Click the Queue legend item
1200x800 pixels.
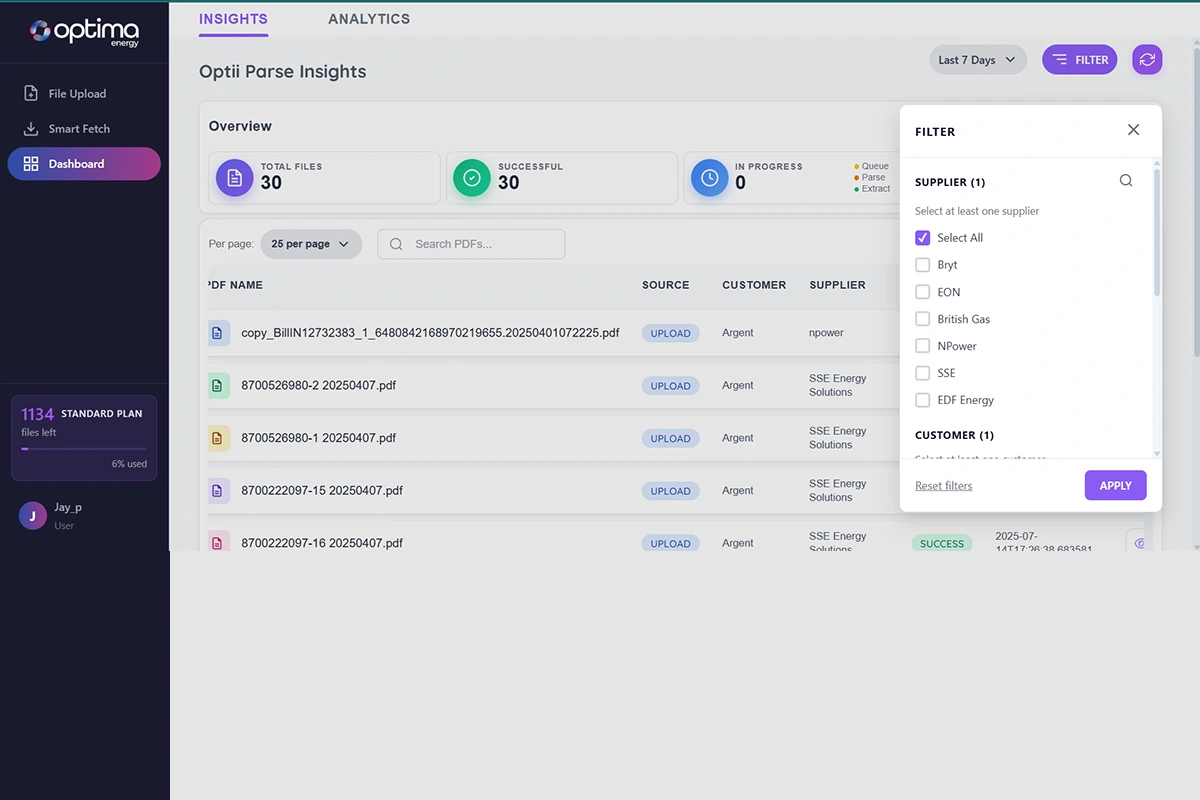[x=872, y=167]
